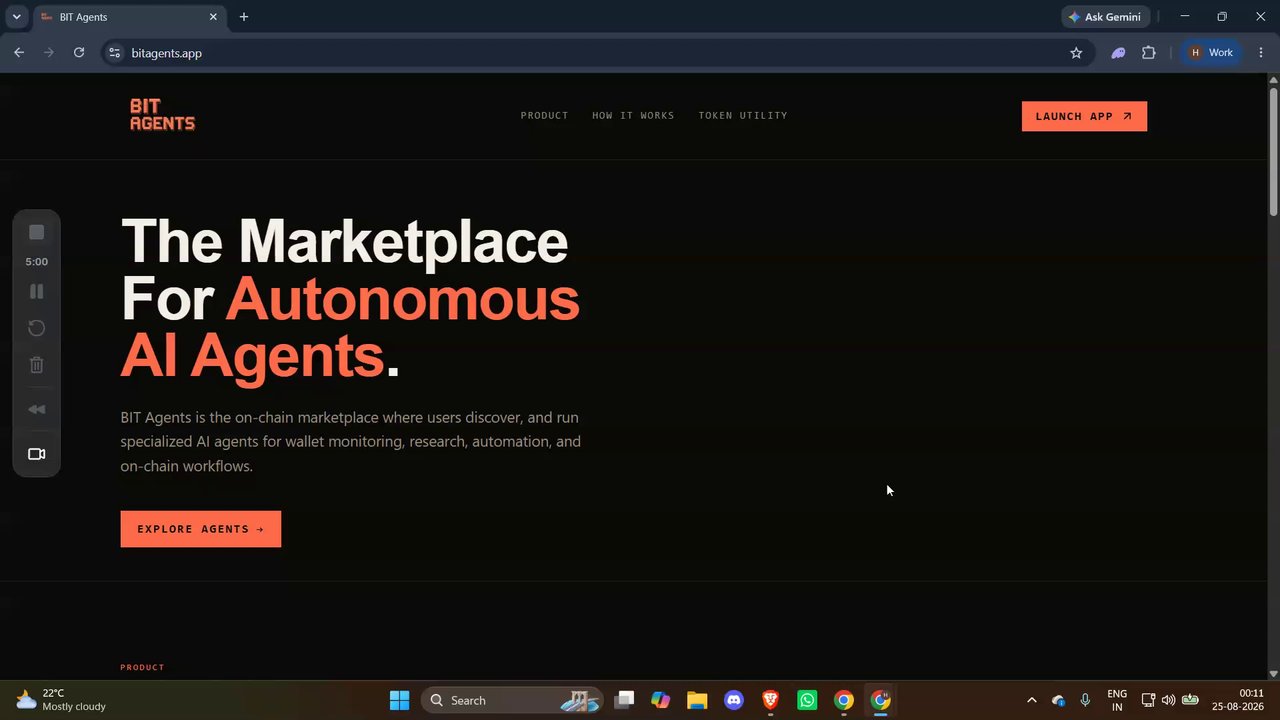
Task: Open the Chrome three-dot menu
Action: [x=1260, y=53]
